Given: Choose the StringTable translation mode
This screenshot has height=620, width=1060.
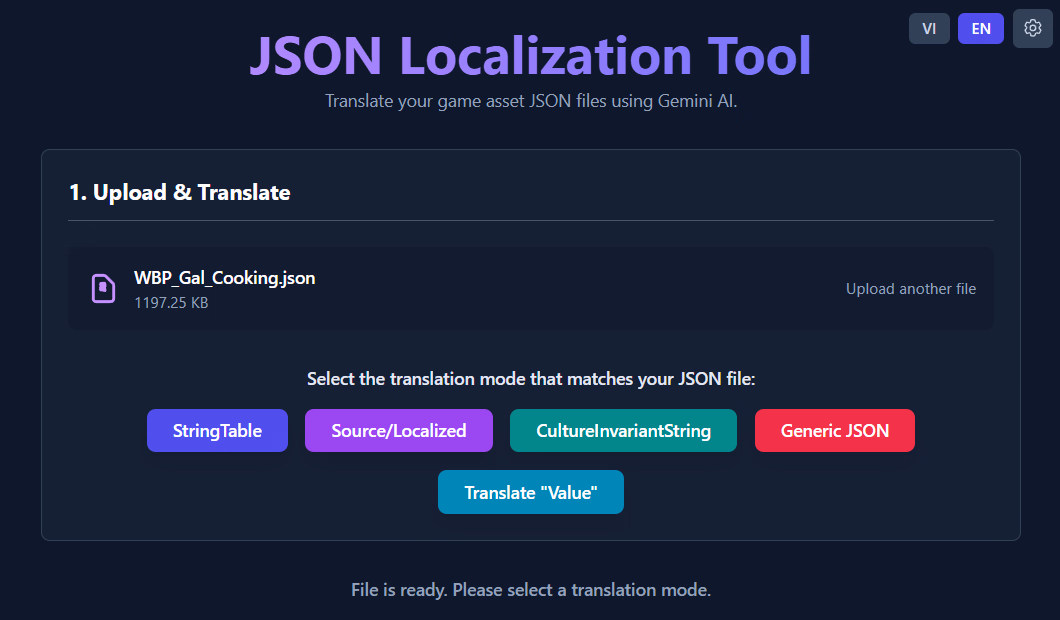Looking at the screenshot, I should (217, 431).
